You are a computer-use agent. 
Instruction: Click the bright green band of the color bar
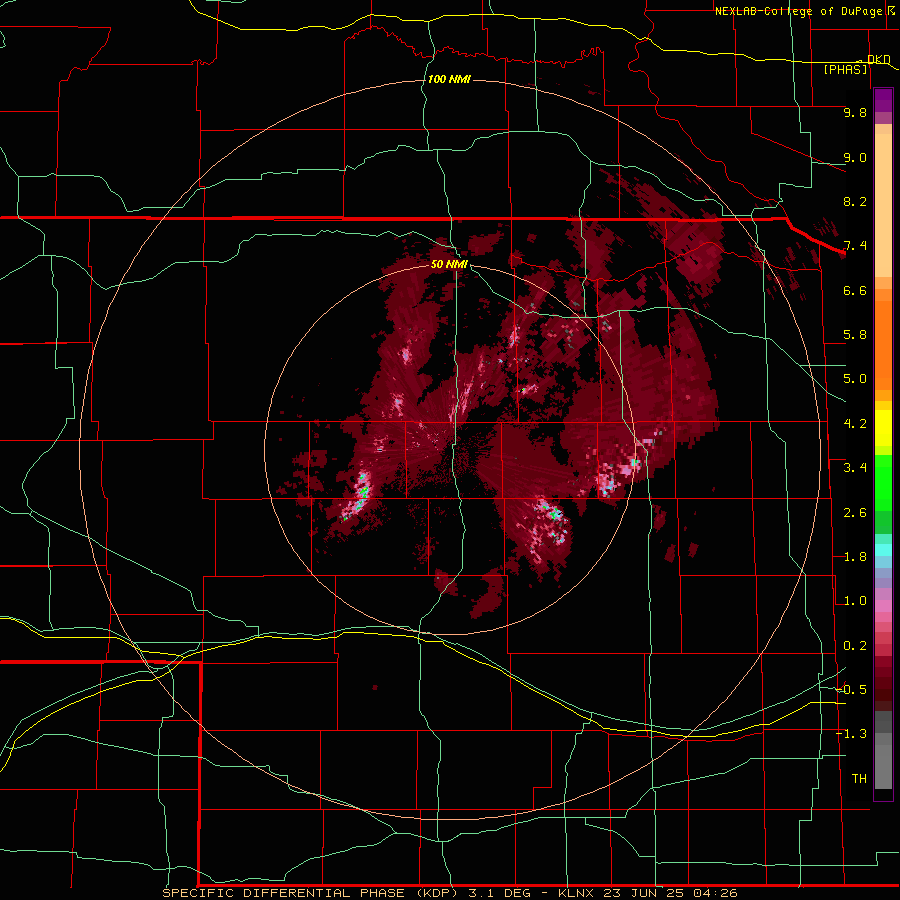pos(883,483)
